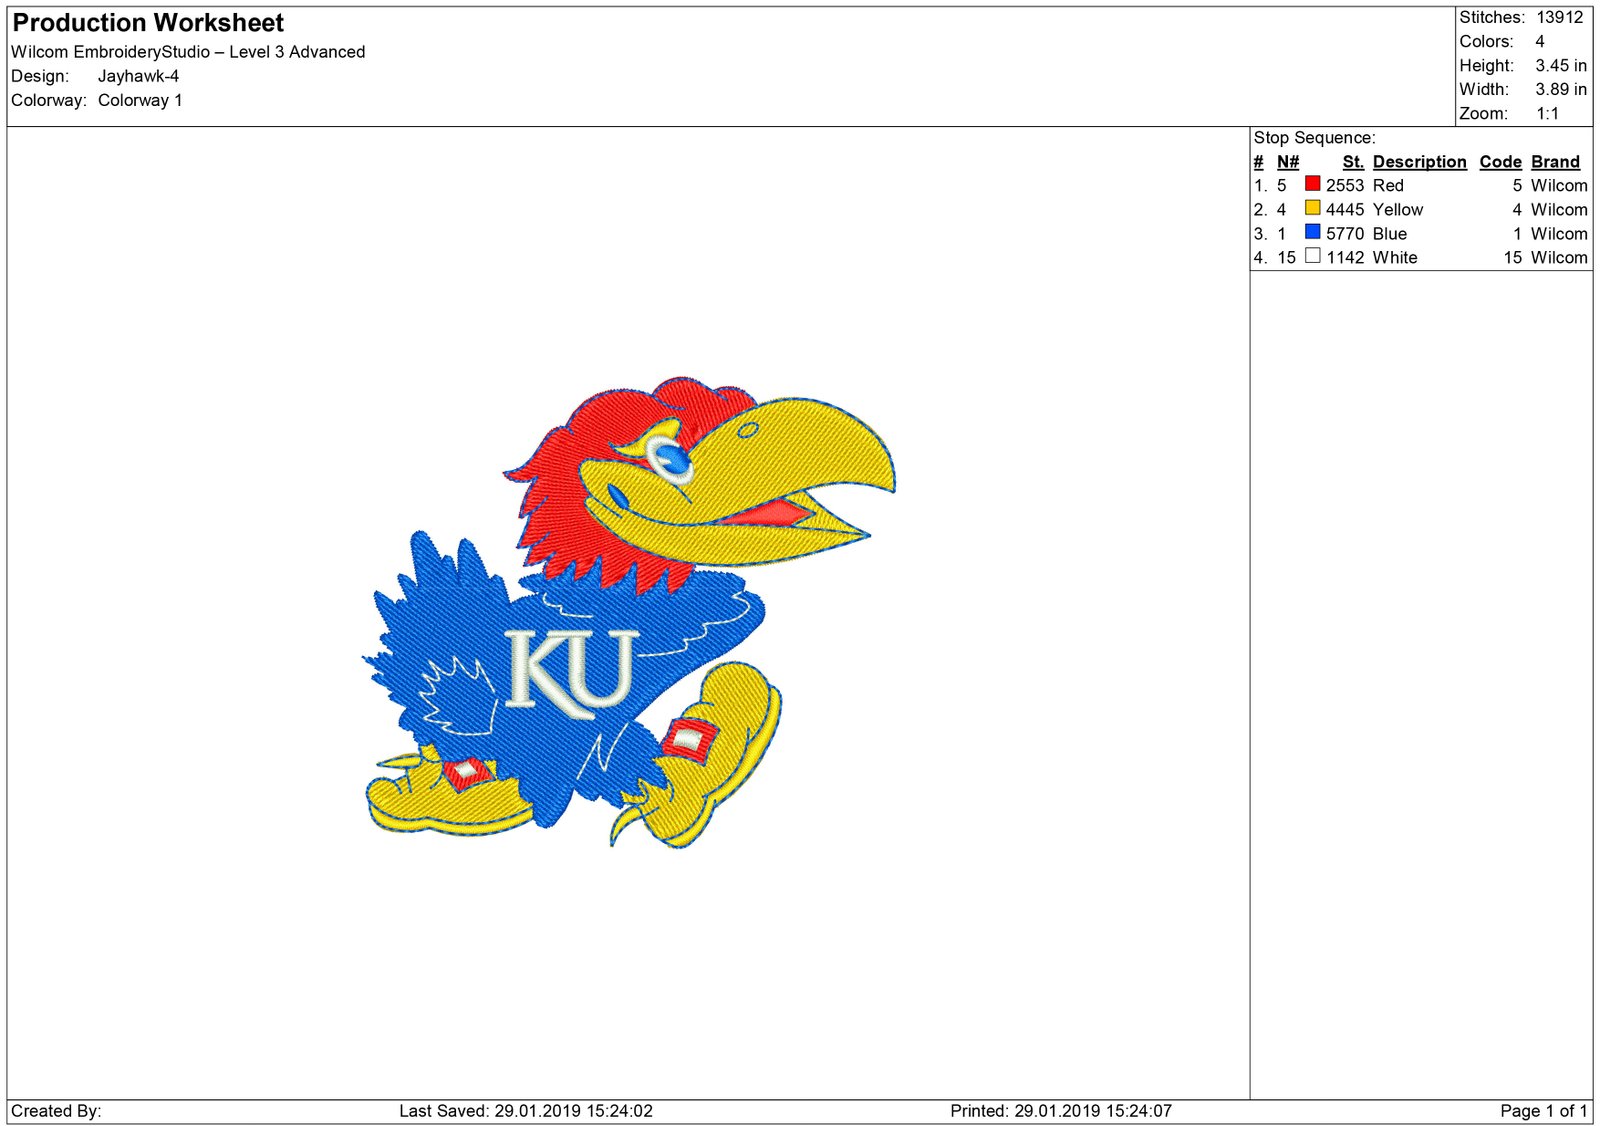Click "Last Saved: 29.01.2019 15:24:02" text
The height and width of the screenshot is (1126, 1600).
click(x=526, y=1110)
